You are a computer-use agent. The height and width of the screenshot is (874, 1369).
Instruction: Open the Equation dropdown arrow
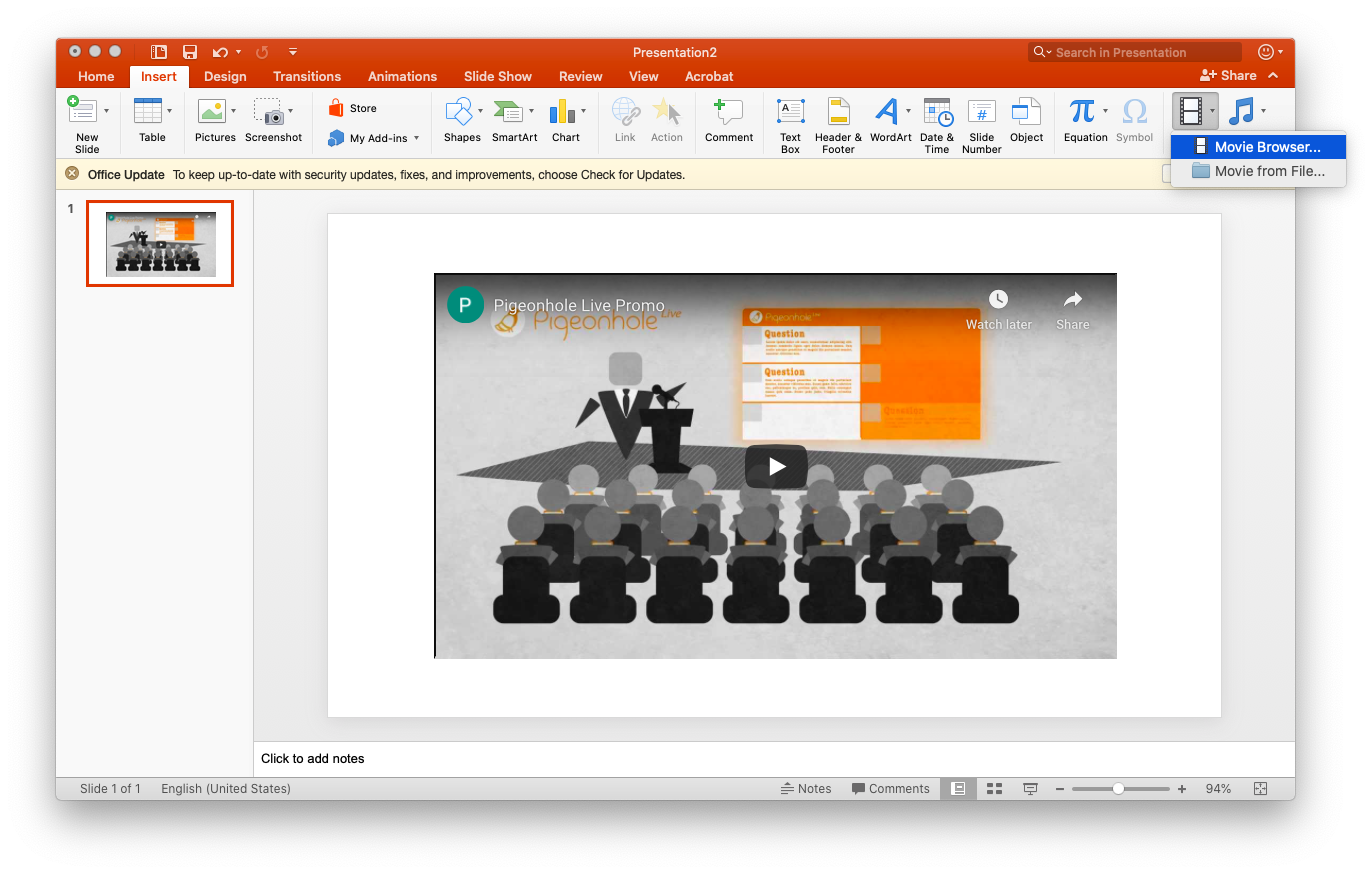[x=1105, y=111]
